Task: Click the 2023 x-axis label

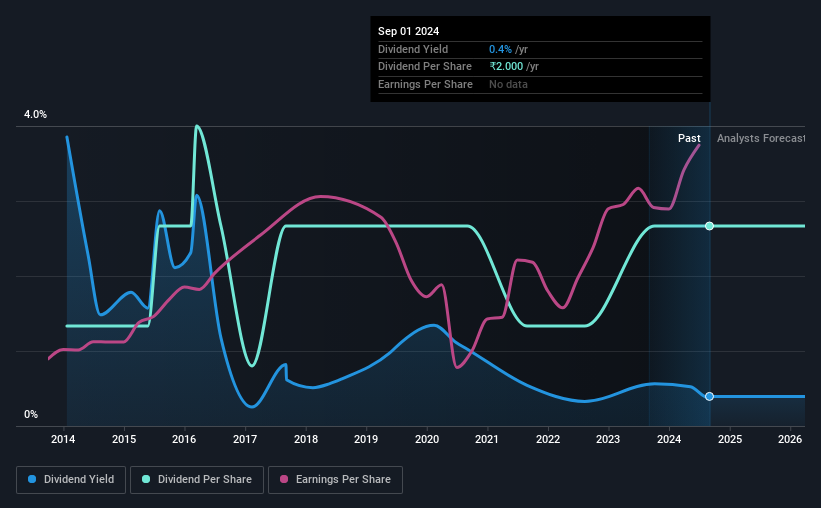Action: 608,439
